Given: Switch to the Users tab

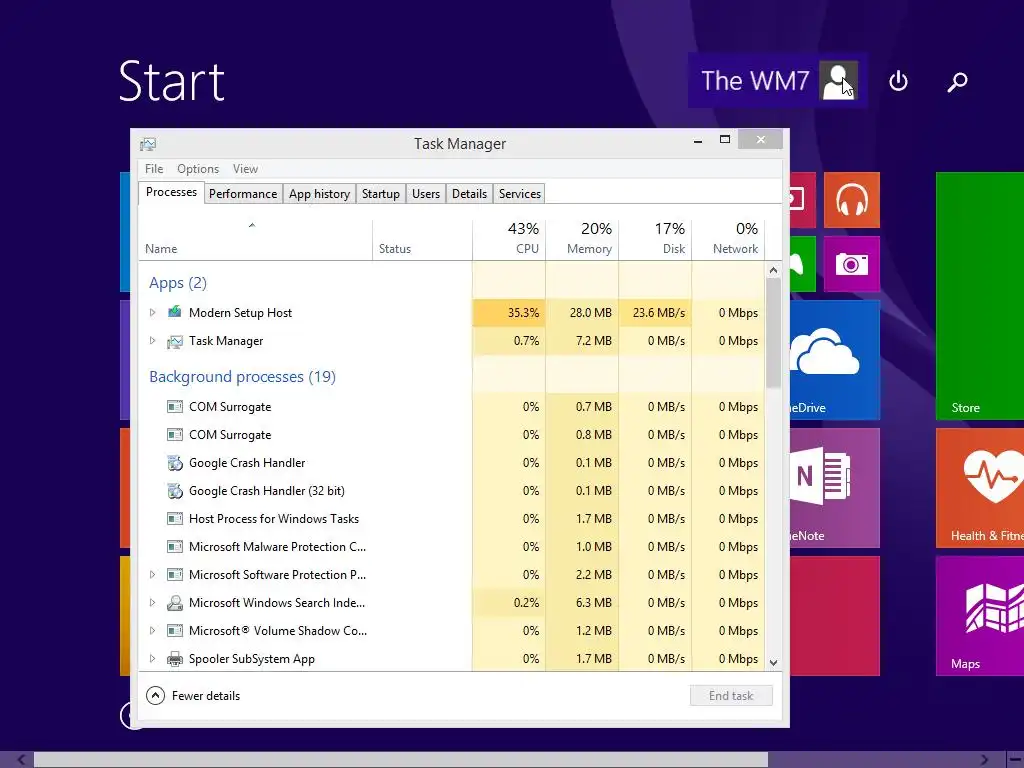Looking at the screenshot, I should [x=426, y=193].
